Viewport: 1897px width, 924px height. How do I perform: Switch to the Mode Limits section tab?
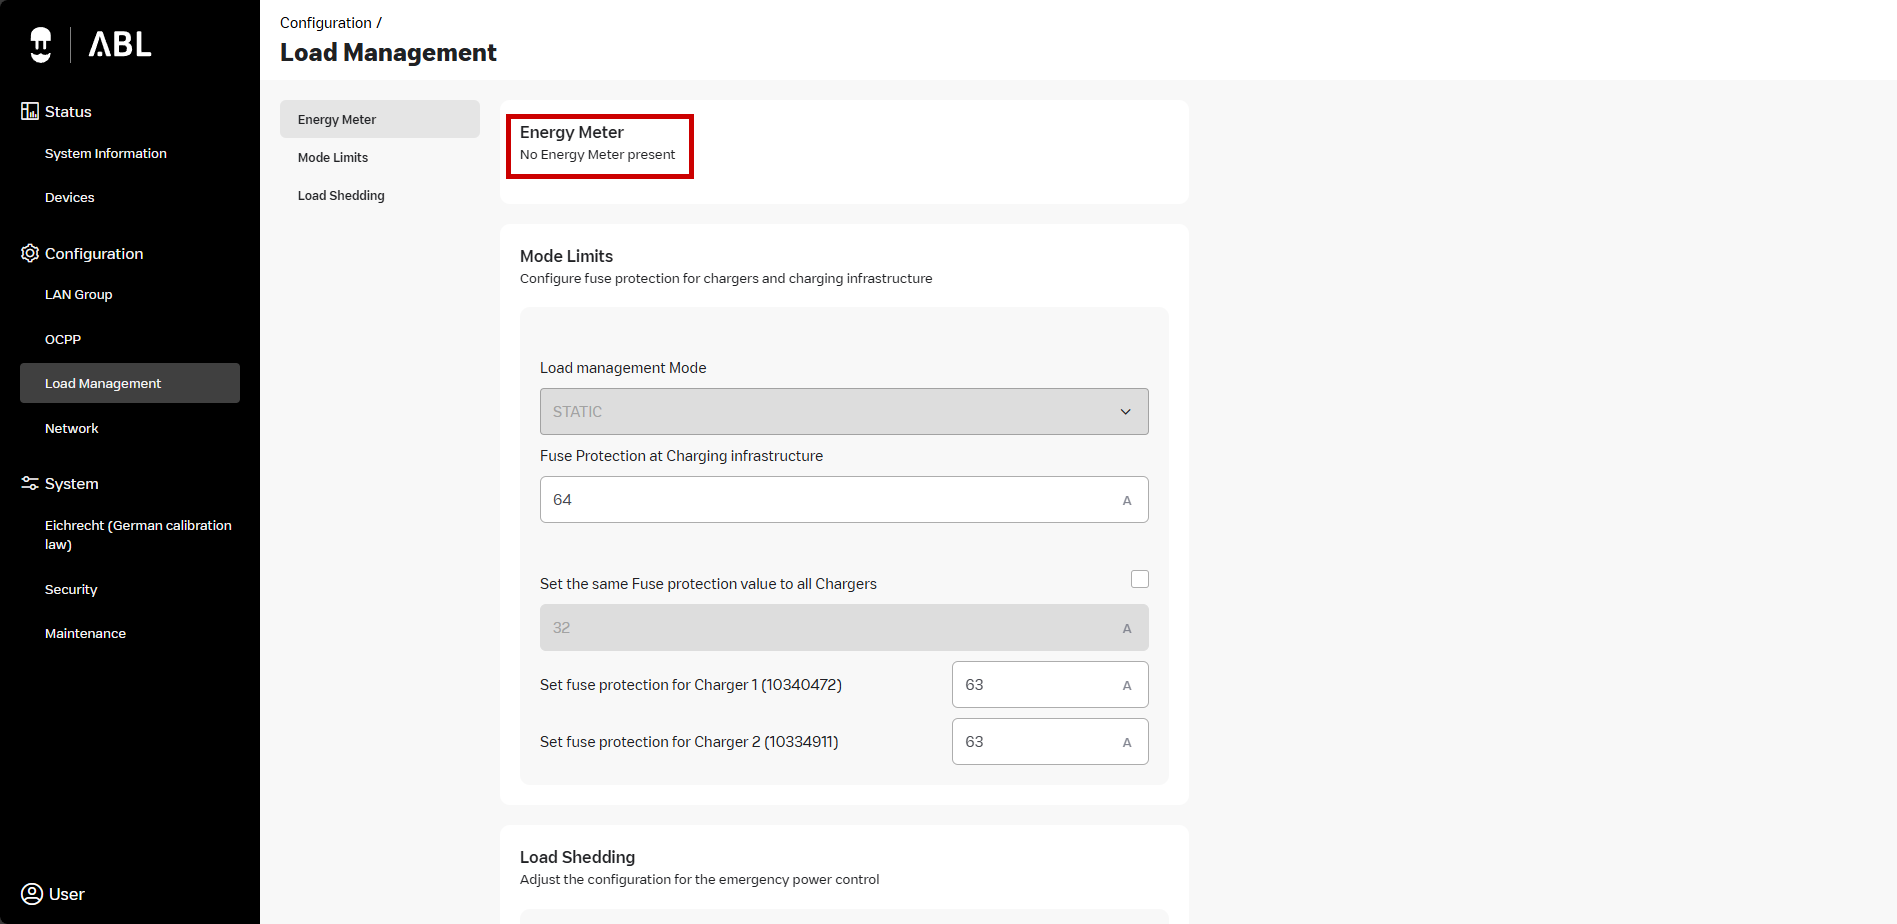[333, 157]
